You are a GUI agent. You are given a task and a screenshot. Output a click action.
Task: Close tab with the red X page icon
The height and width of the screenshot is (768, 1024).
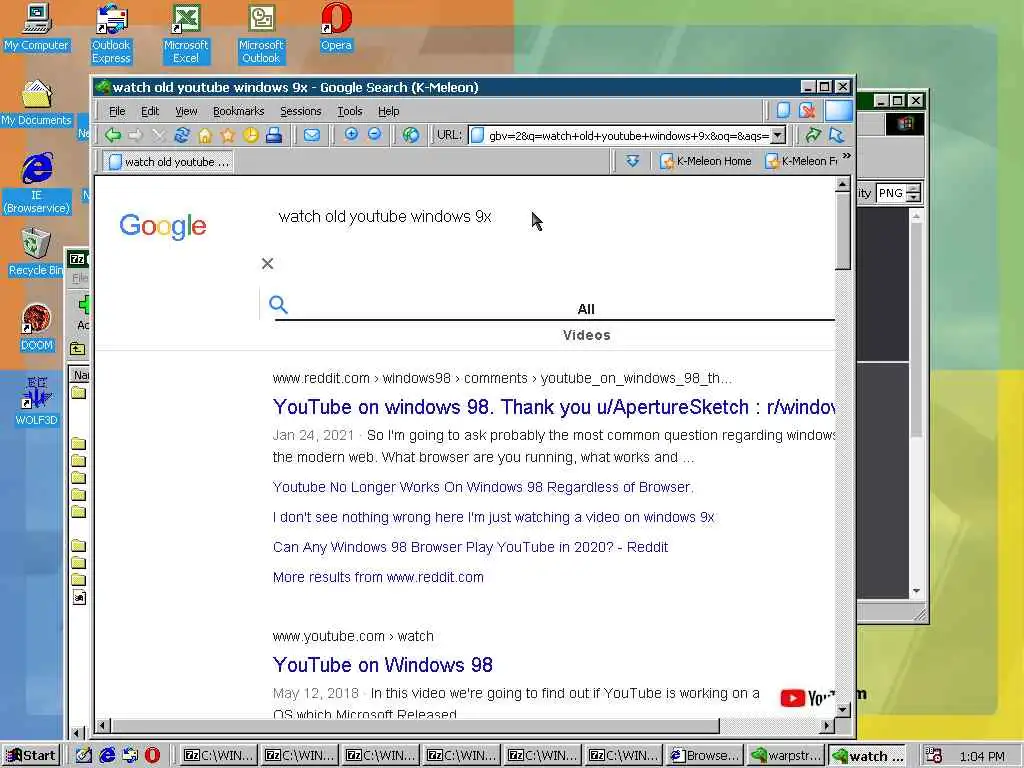(x=807, y=110)
